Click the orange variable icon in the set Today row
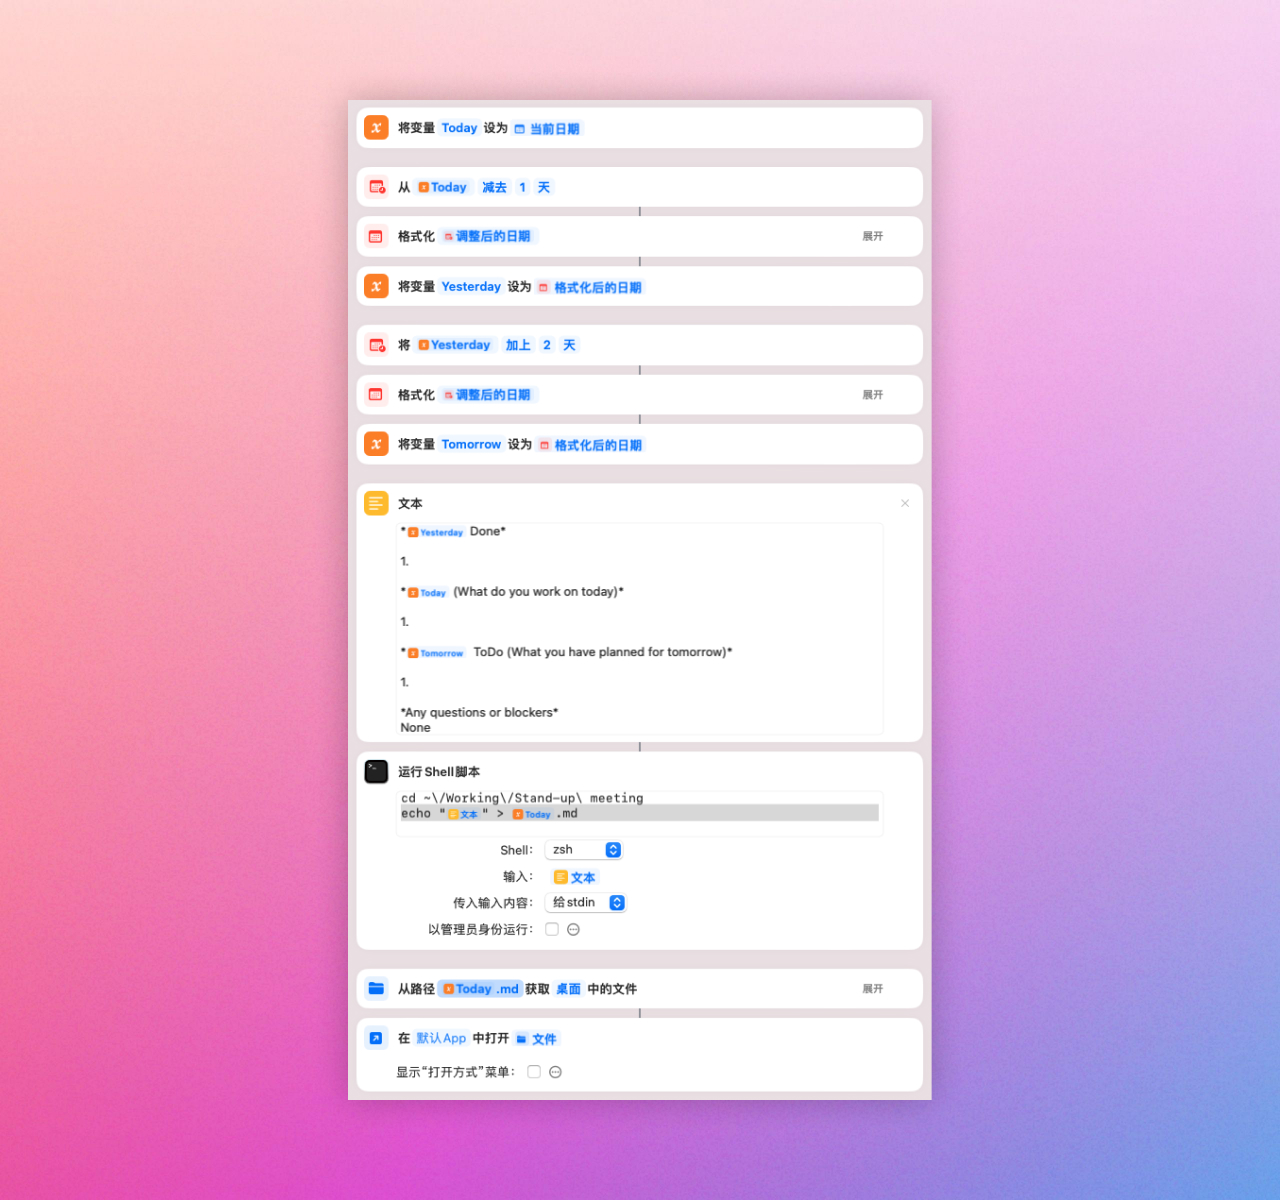 (376, 128)
